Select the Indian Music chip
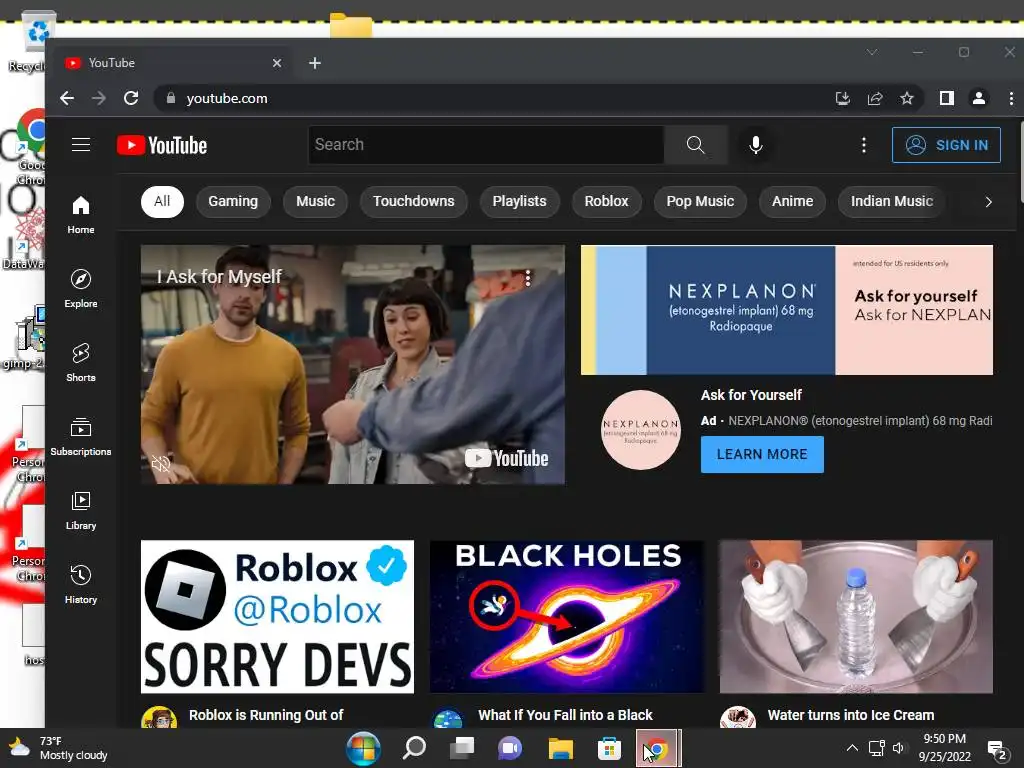This screenshot has height=768, width=1024. [x=891, y=201]
